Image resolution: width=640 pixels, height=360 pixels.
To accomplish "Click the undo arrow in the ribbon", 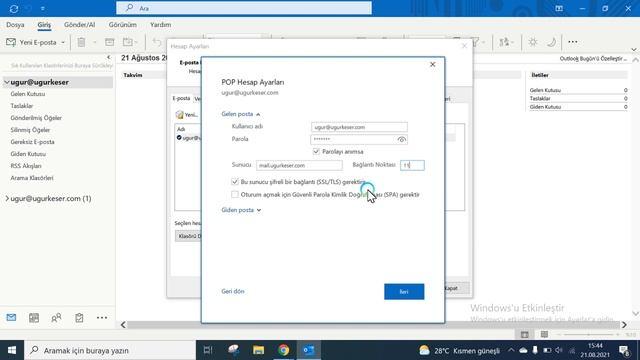I will coord(157,42).
